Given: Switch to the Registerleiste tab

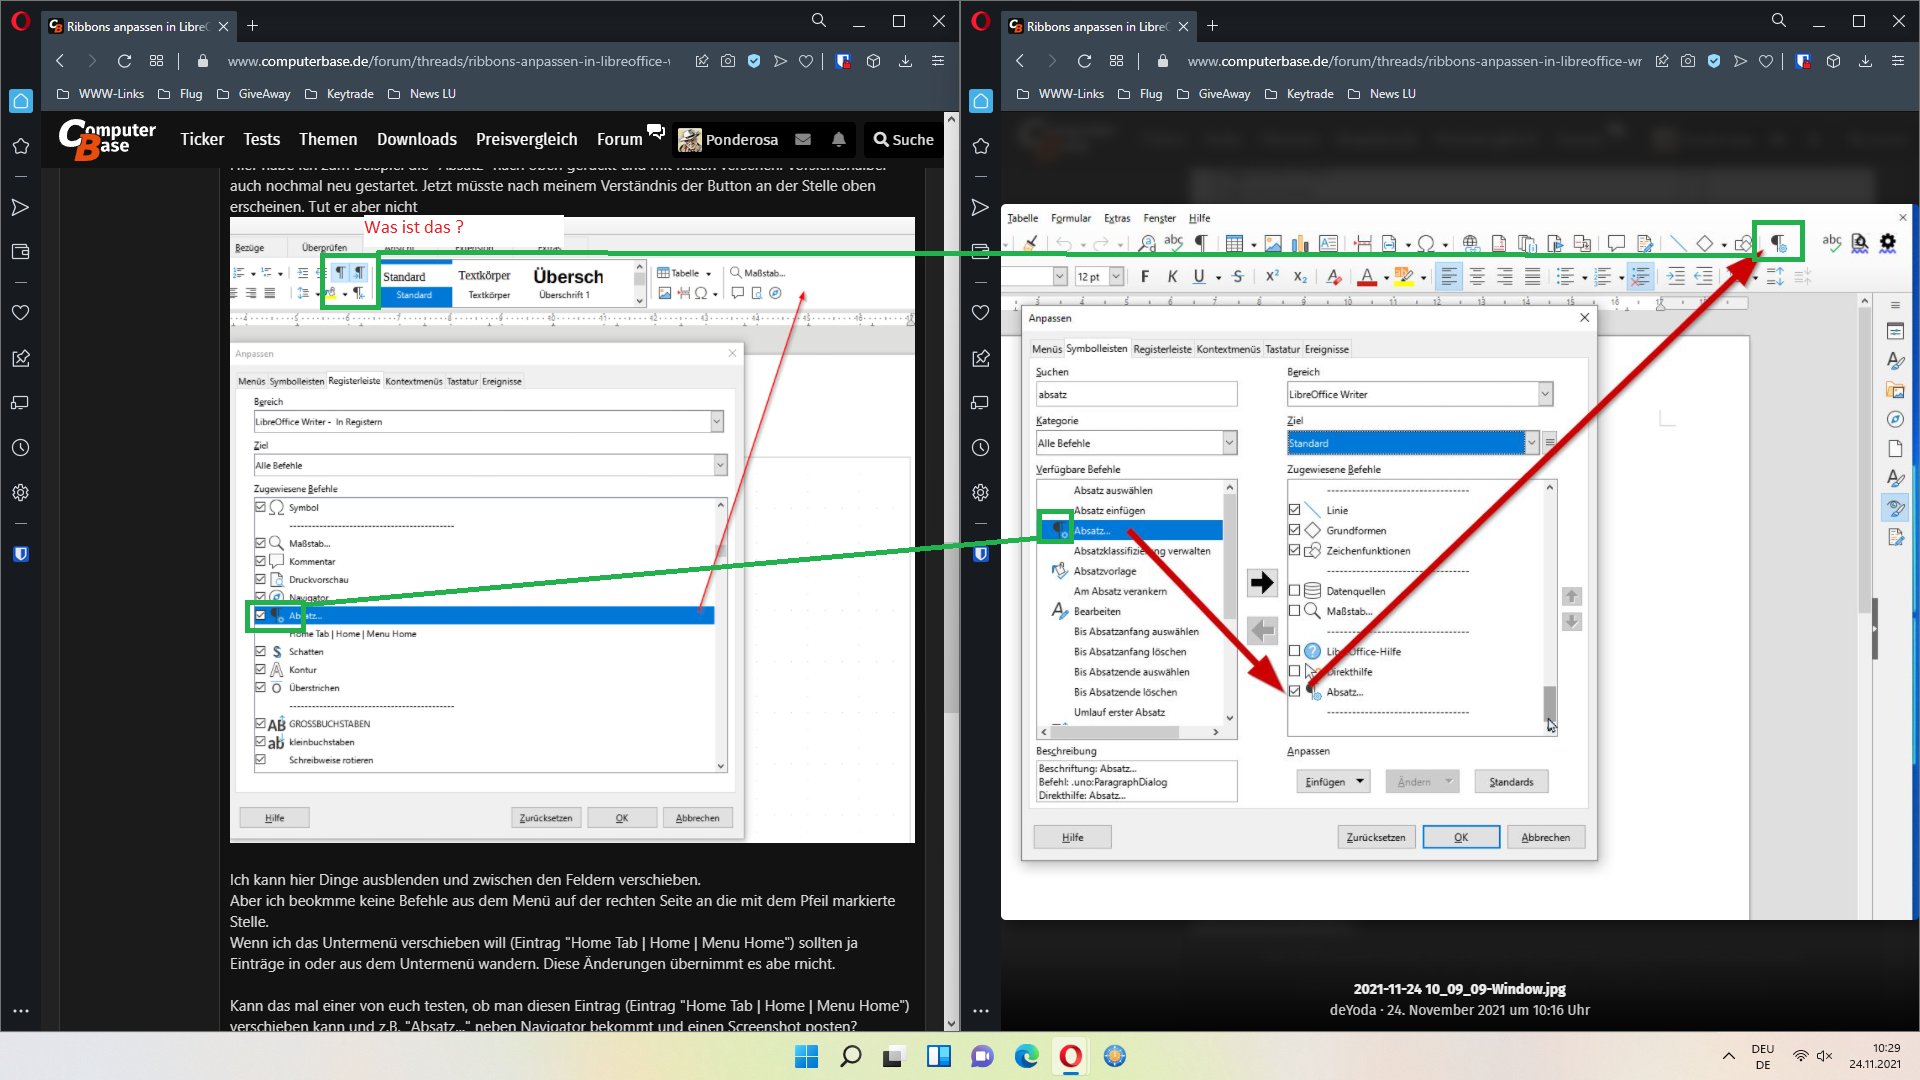Looking at the screenshot, I should coord(1162,349).
